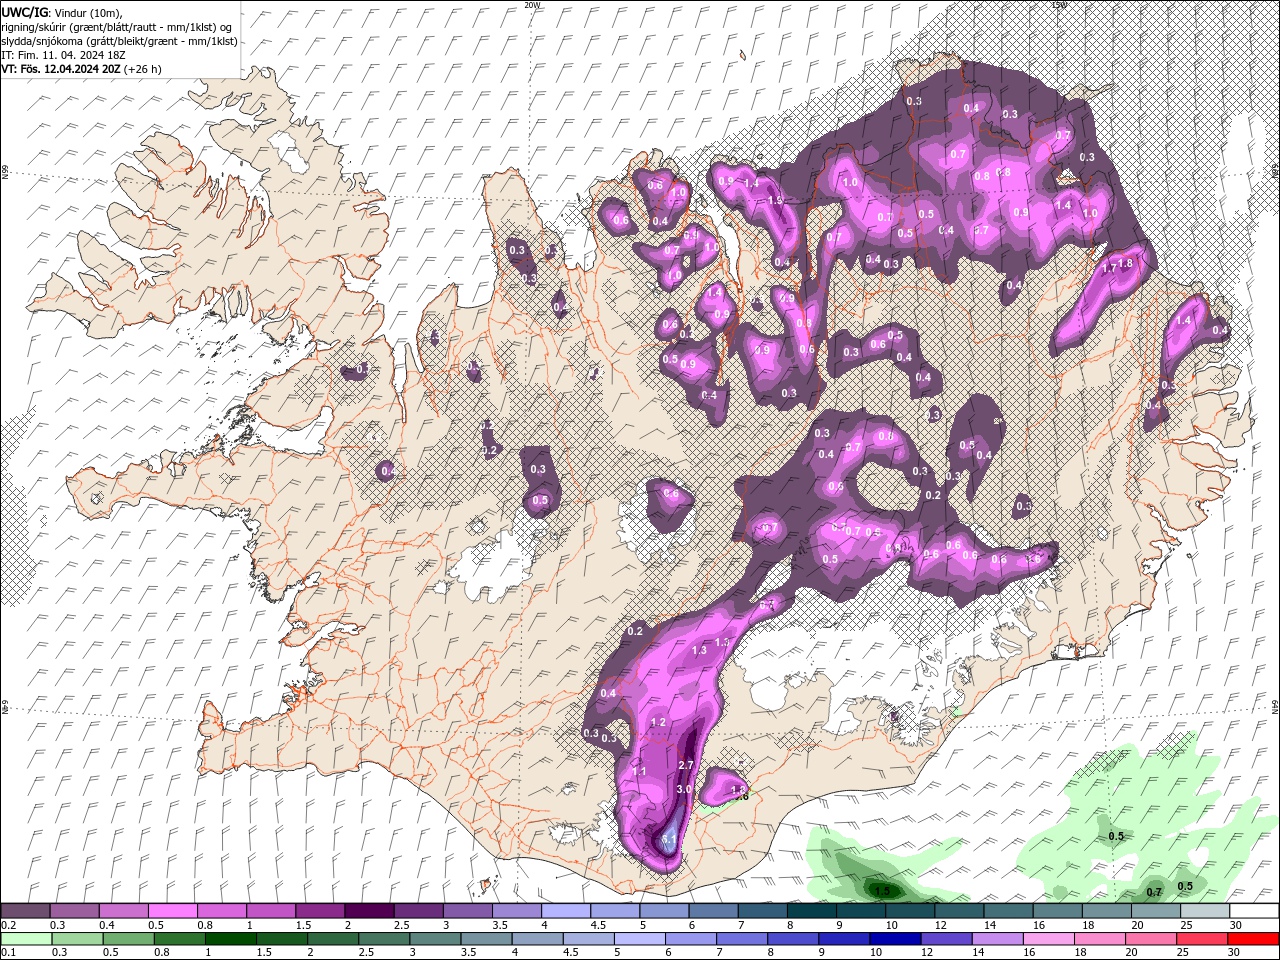
Task: Click the '1.7' snowfall value in the northeast
Action: pyautogui.click(x=1108, y=268)
